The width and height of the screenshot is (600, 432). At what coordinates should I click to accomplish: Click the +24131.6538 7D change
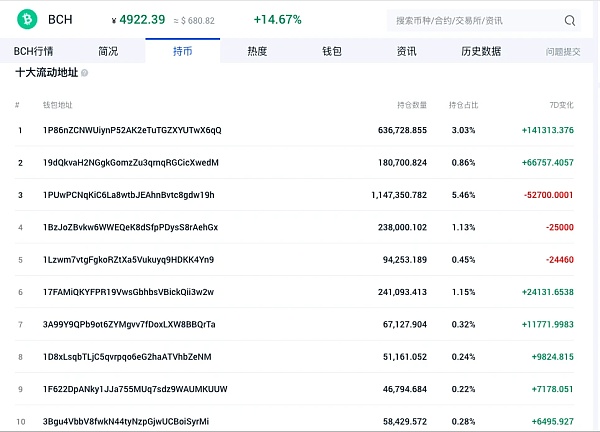(548, 292)
